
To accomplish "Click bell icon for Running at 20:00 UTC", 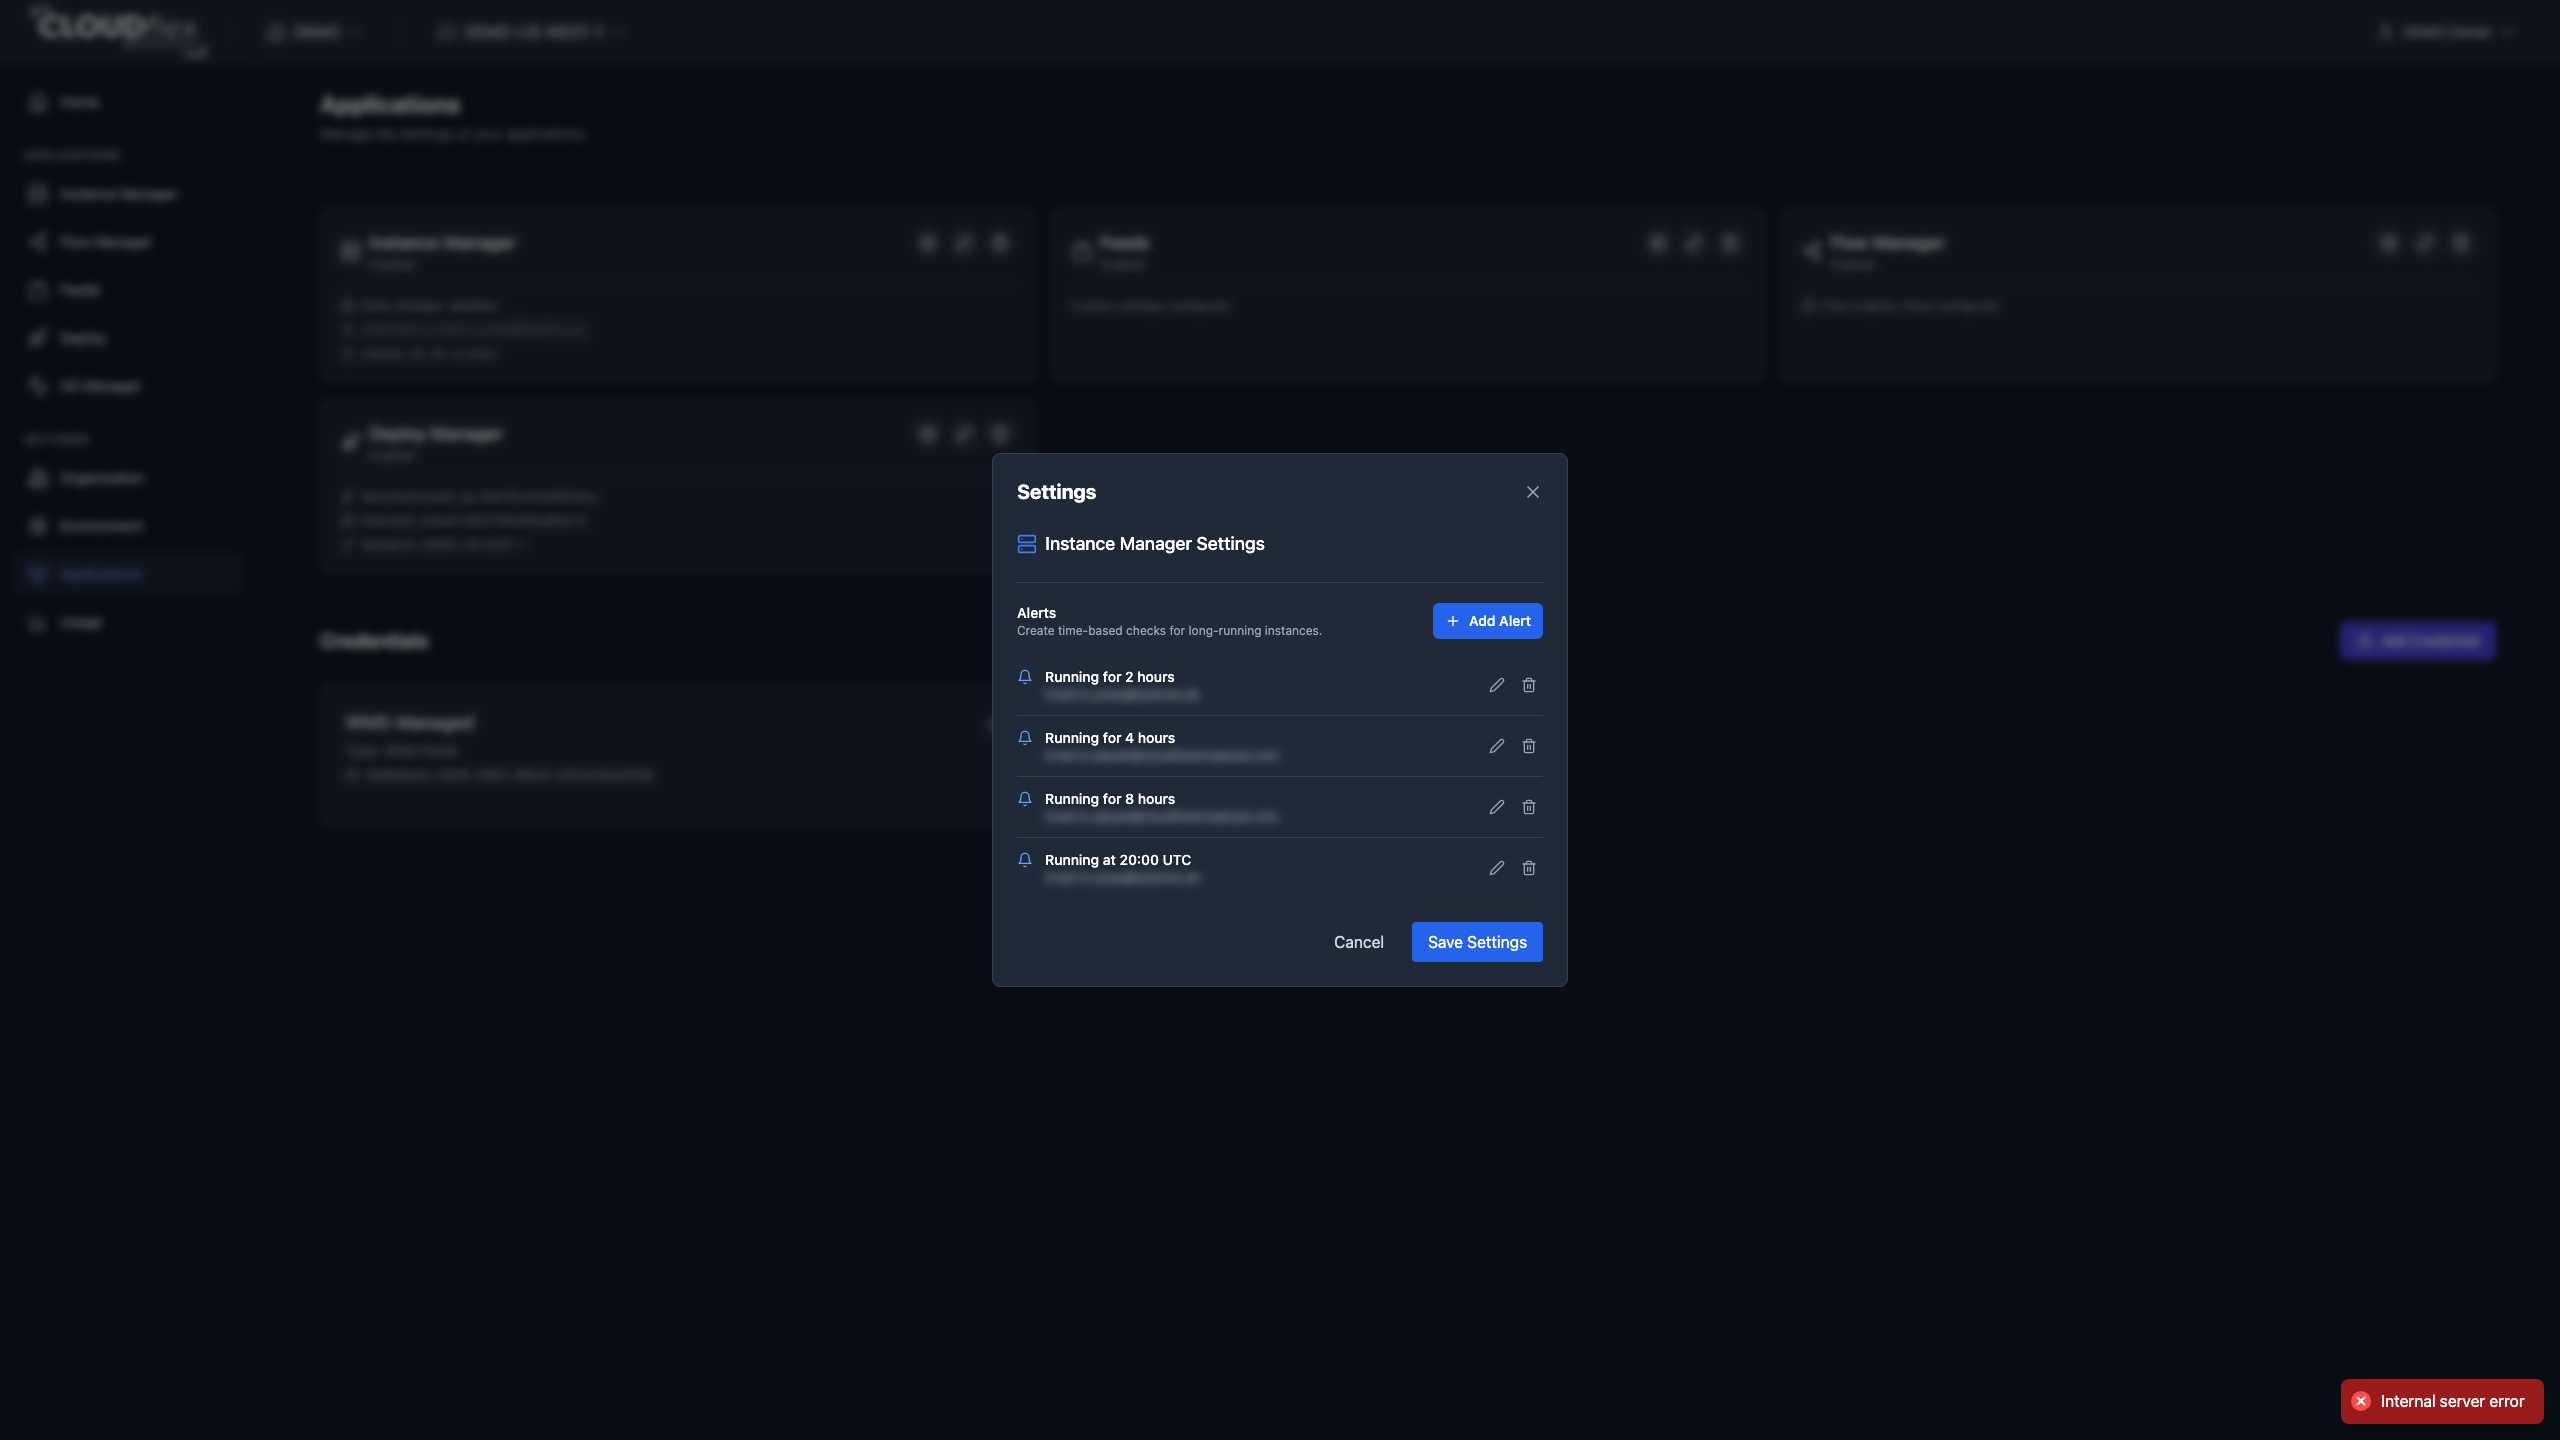I will [1025, 860].
